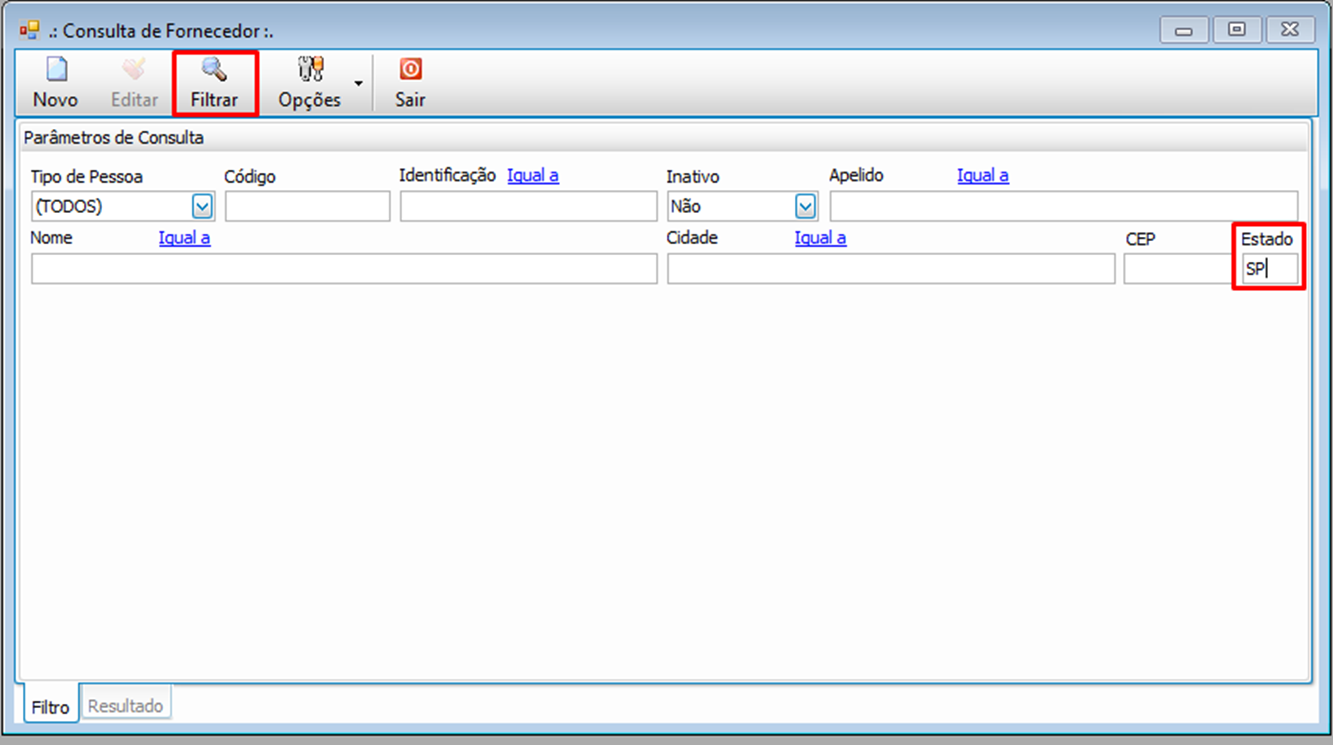This screenshot has width=1333, height=745.
Task: Switch to the Resultado tab
Action: click(x=125, y=705)
